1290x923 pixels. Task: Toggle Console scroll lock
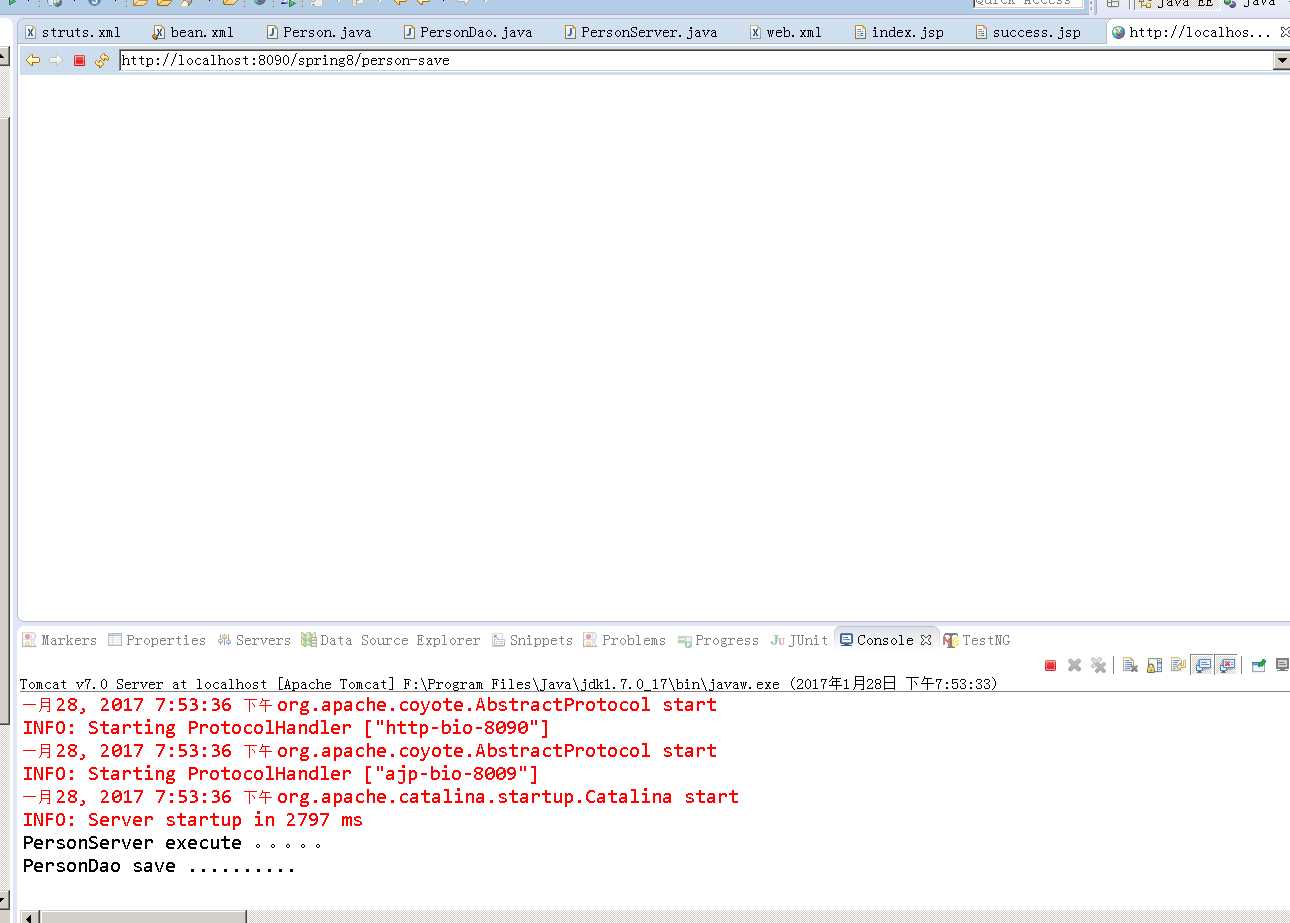[1154, 665]
